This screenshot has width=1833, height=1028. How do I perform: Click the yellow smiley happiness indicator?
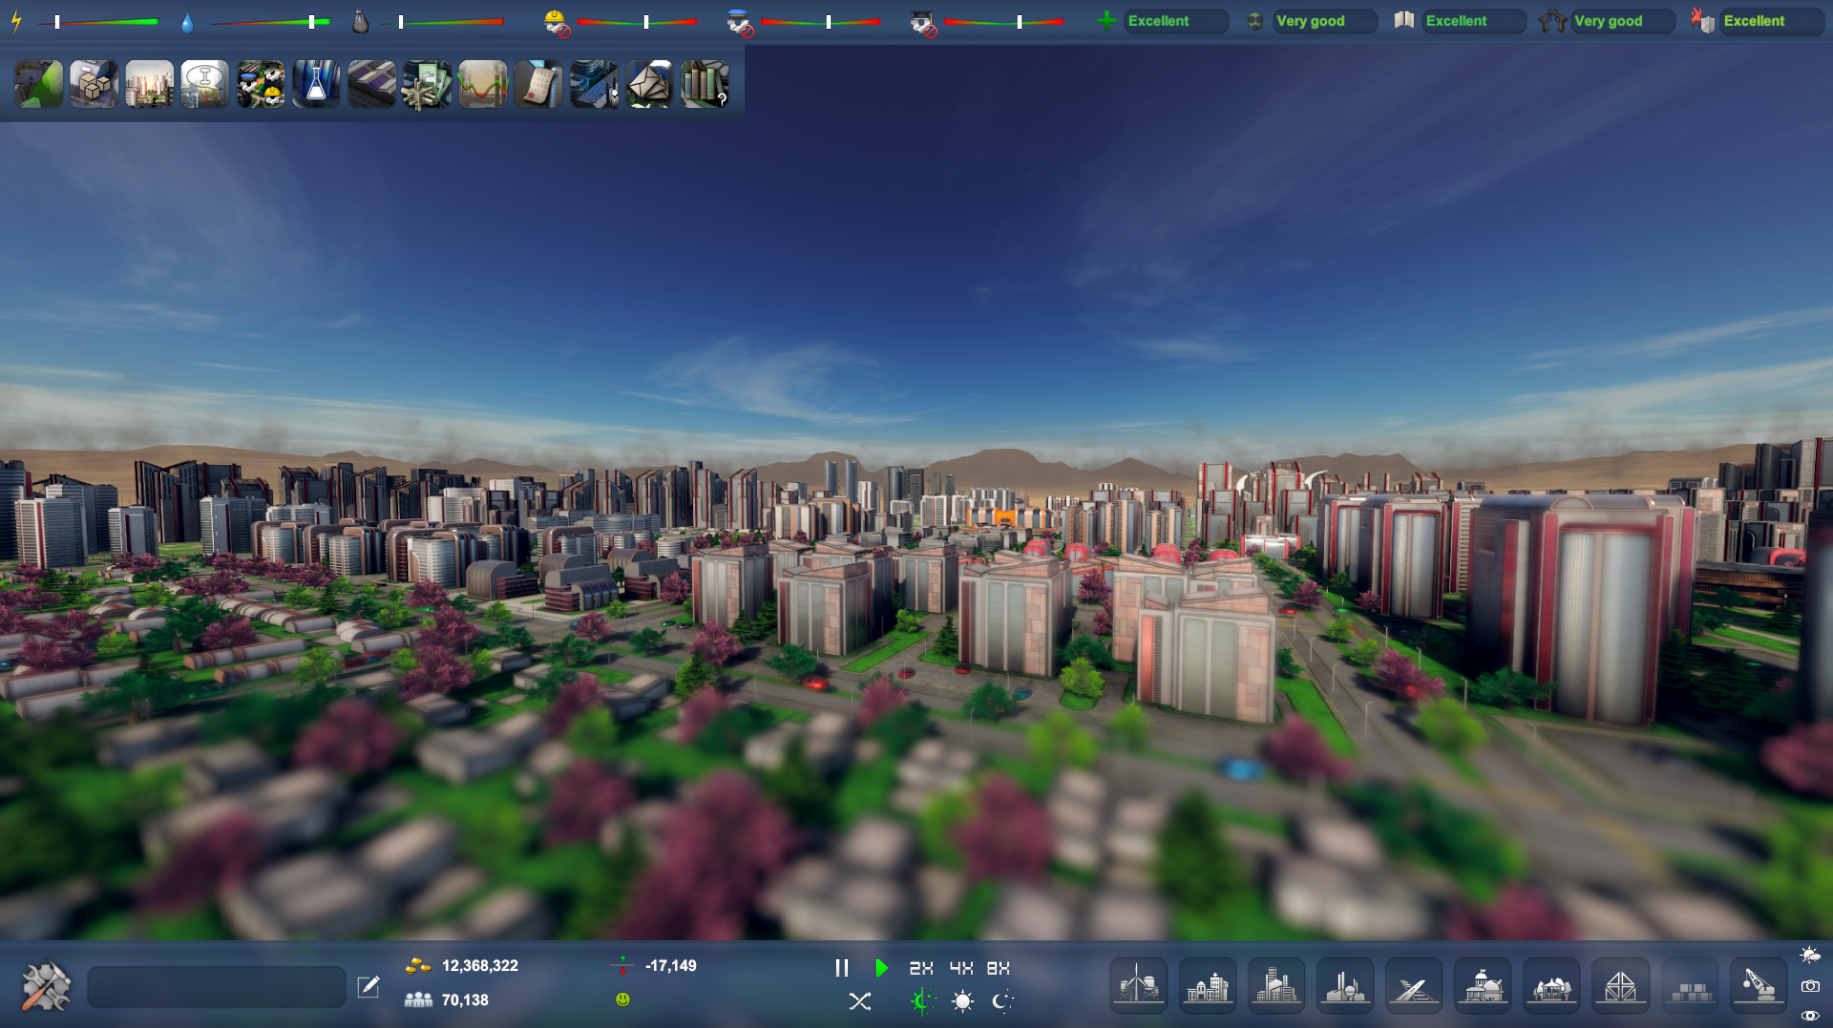623,999
